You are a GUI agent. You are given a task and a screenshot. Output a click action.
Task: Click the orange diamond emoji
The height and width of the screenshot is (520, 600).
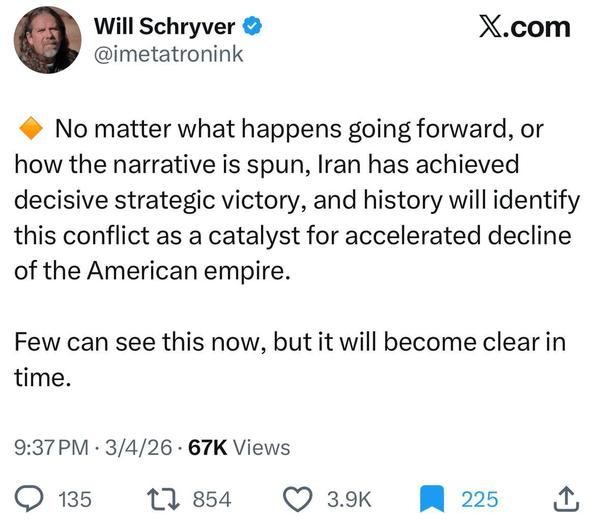pos(30,129)
